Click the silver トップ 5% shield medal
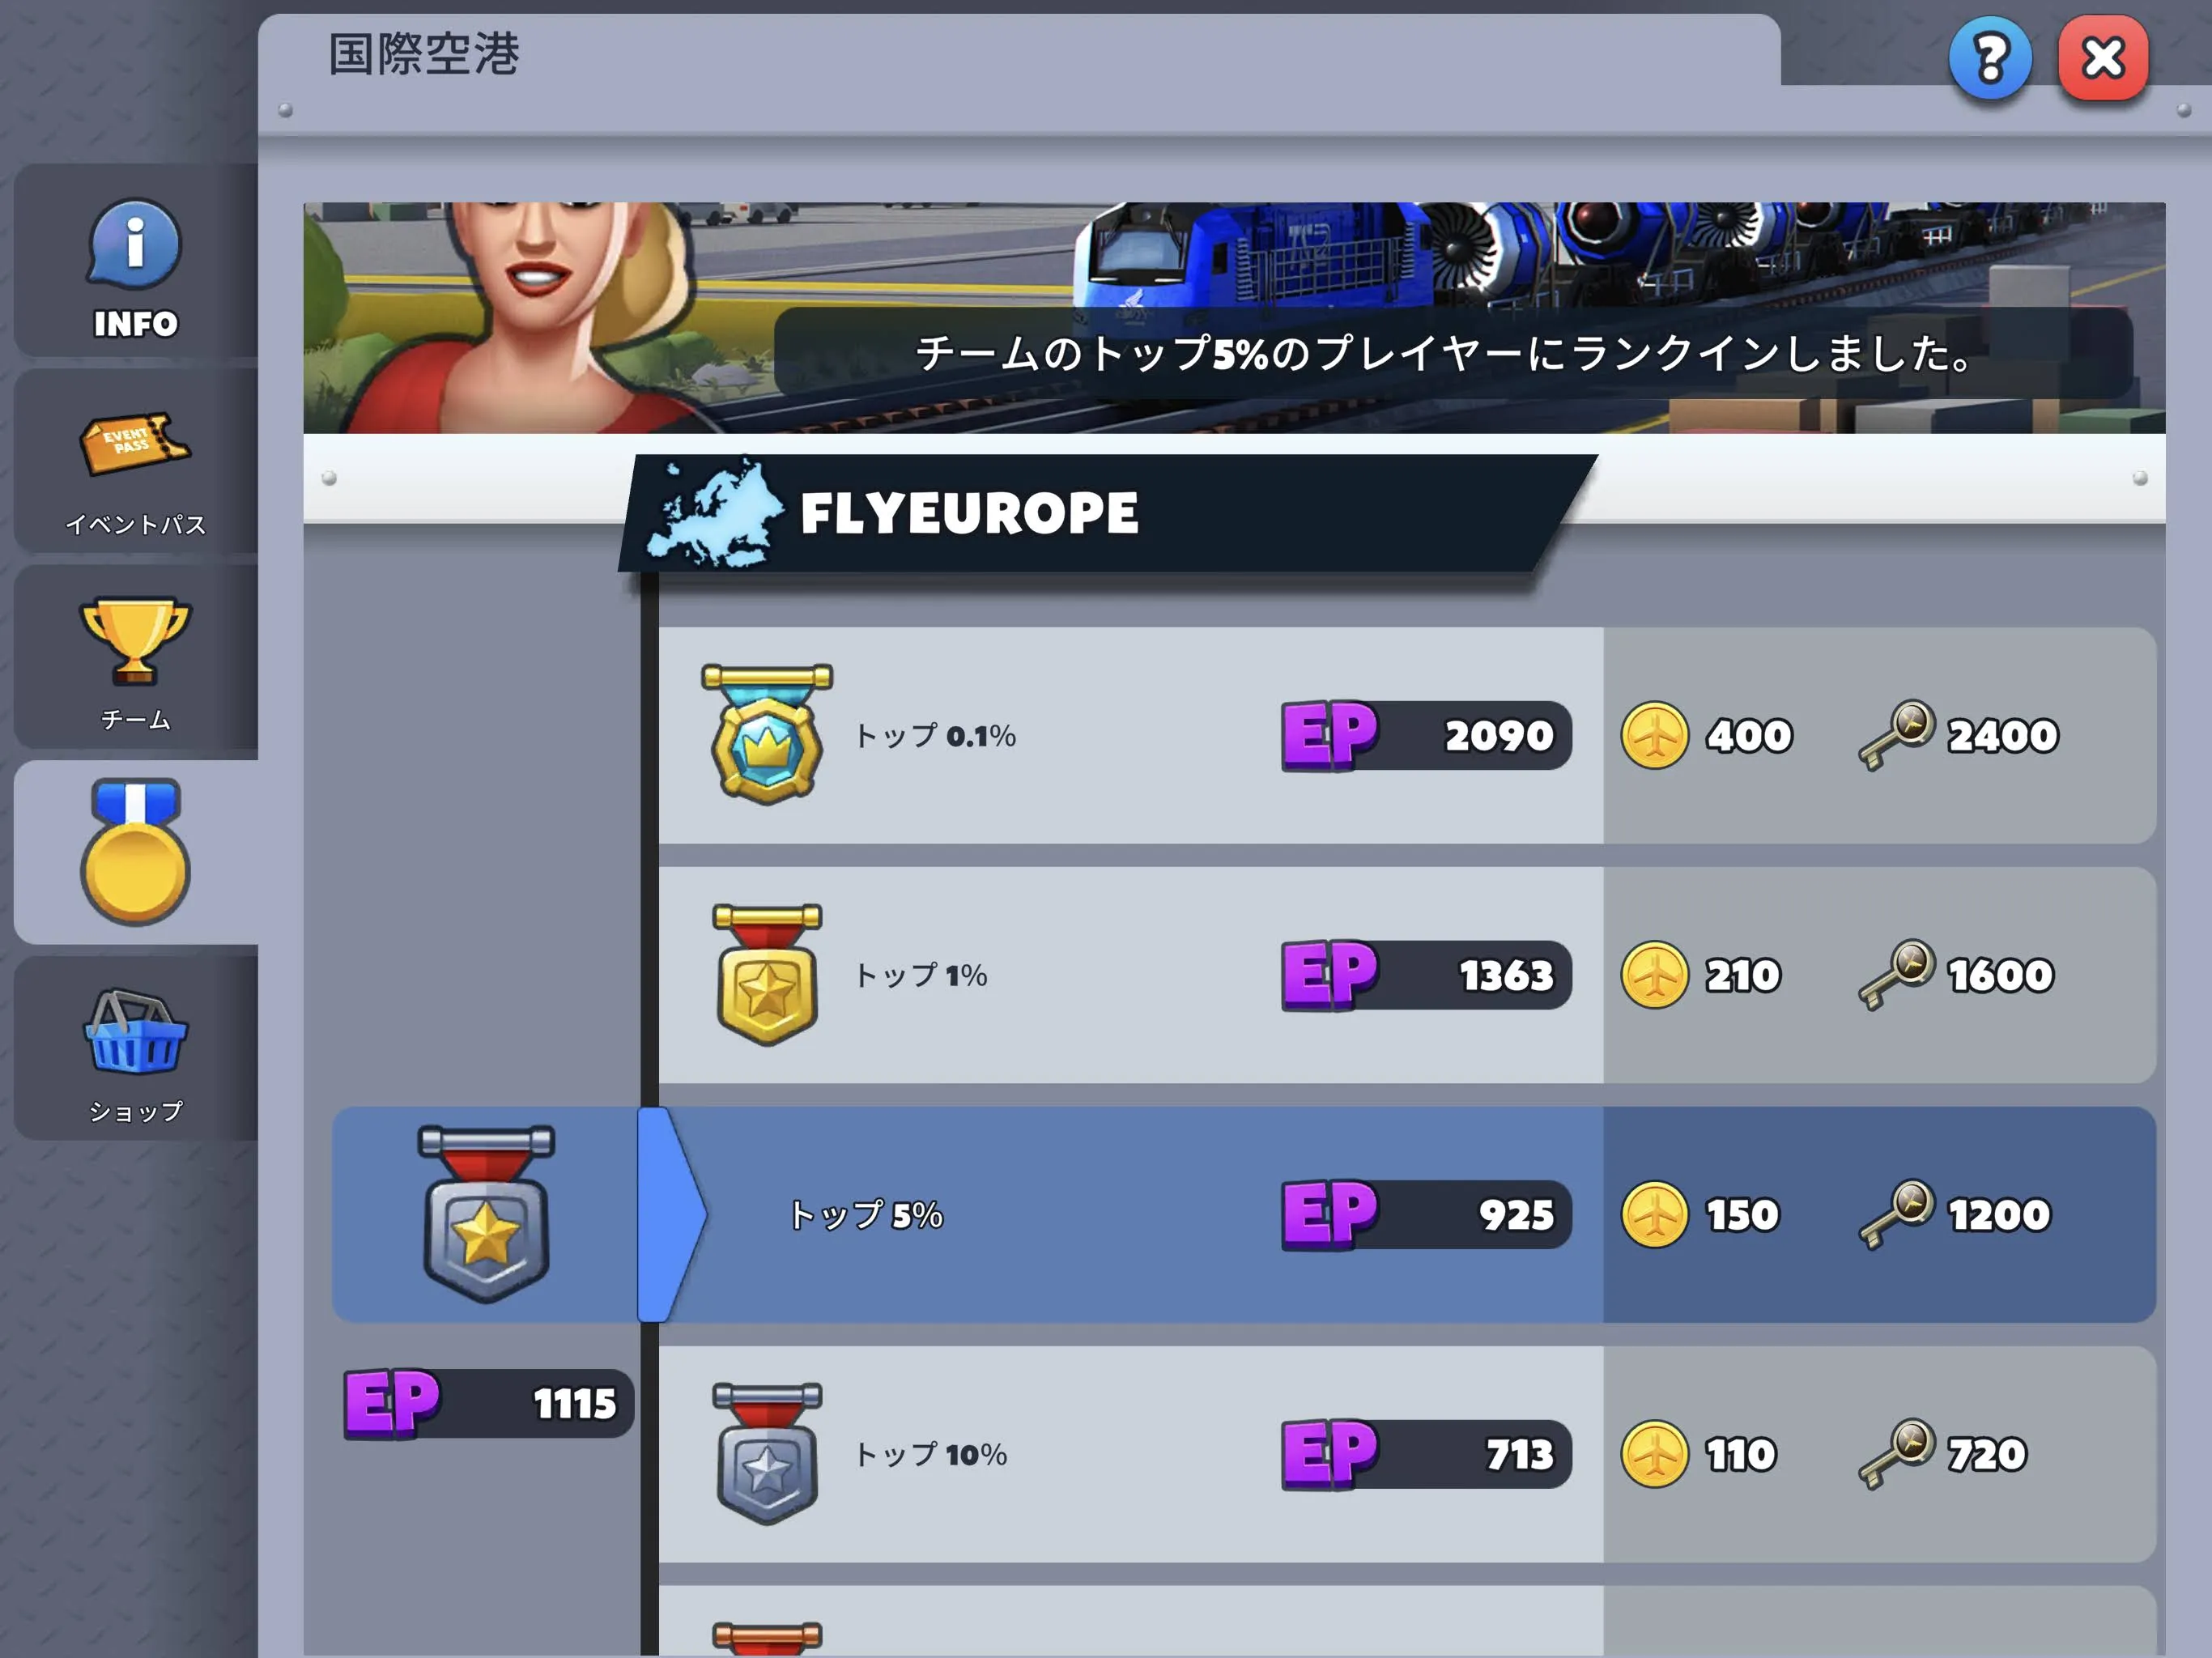This screenshot has width=2212, height=1658. point(486,1214)
